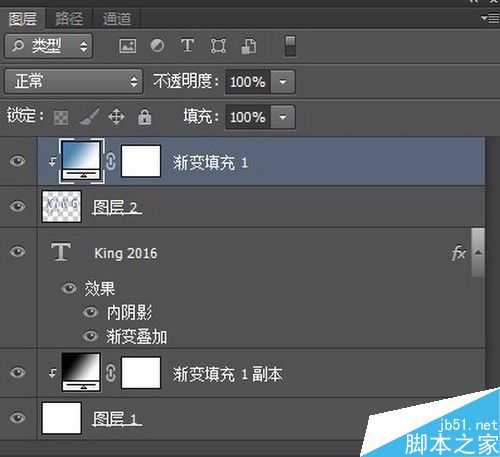Open the panel flyout menu icon
This screenshot has width=500, height=457.
click(490, 18)
